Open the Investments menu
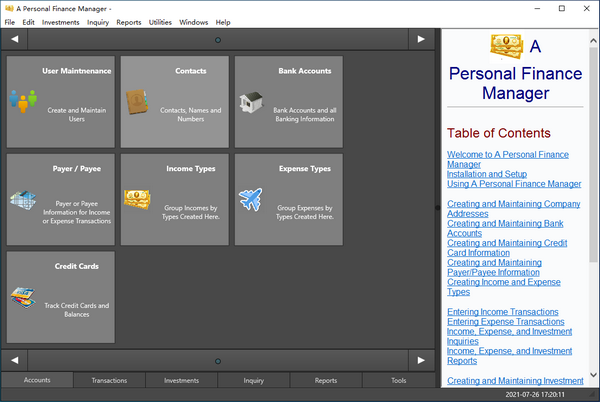Screen dimensions: 600x402 60,22
